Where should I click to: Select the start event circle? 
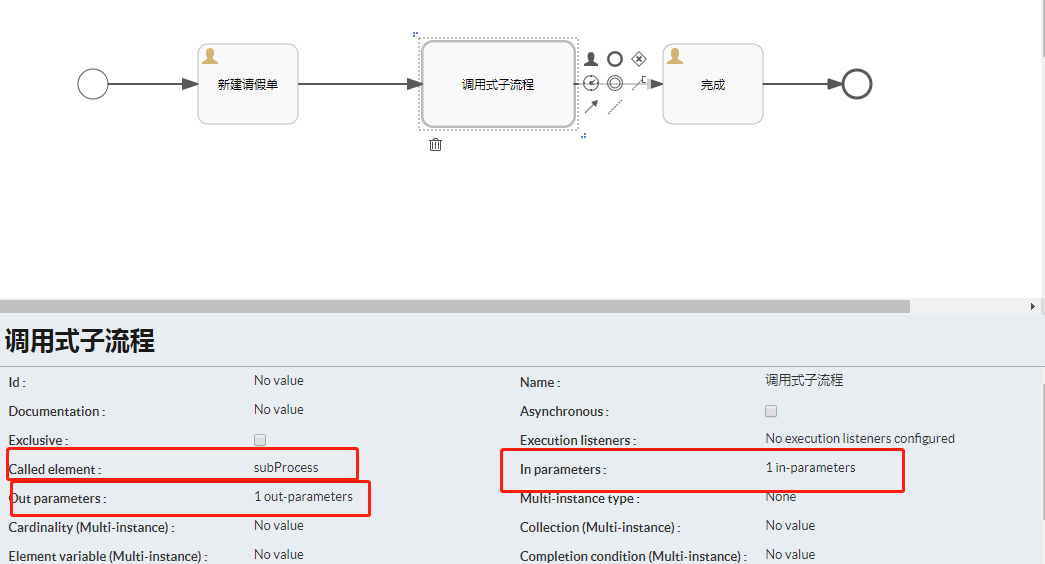93,84
